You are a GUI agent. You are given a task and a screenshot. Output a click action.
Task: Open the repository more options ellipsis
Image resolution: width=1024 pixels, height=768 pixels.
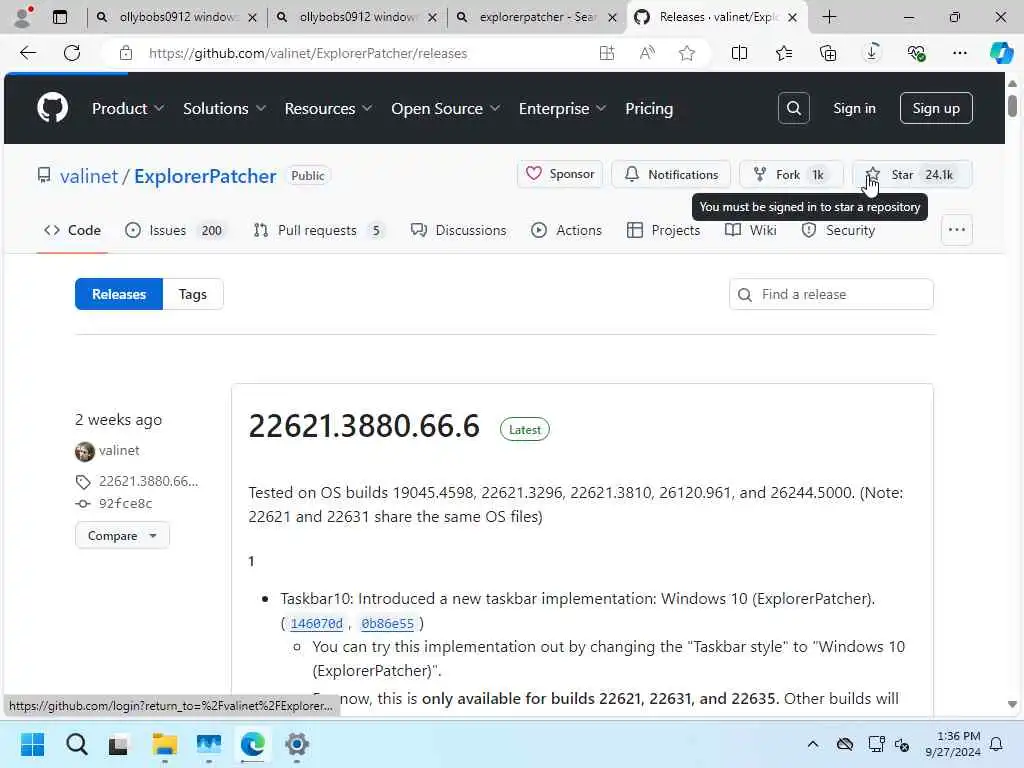coord(957,230)
